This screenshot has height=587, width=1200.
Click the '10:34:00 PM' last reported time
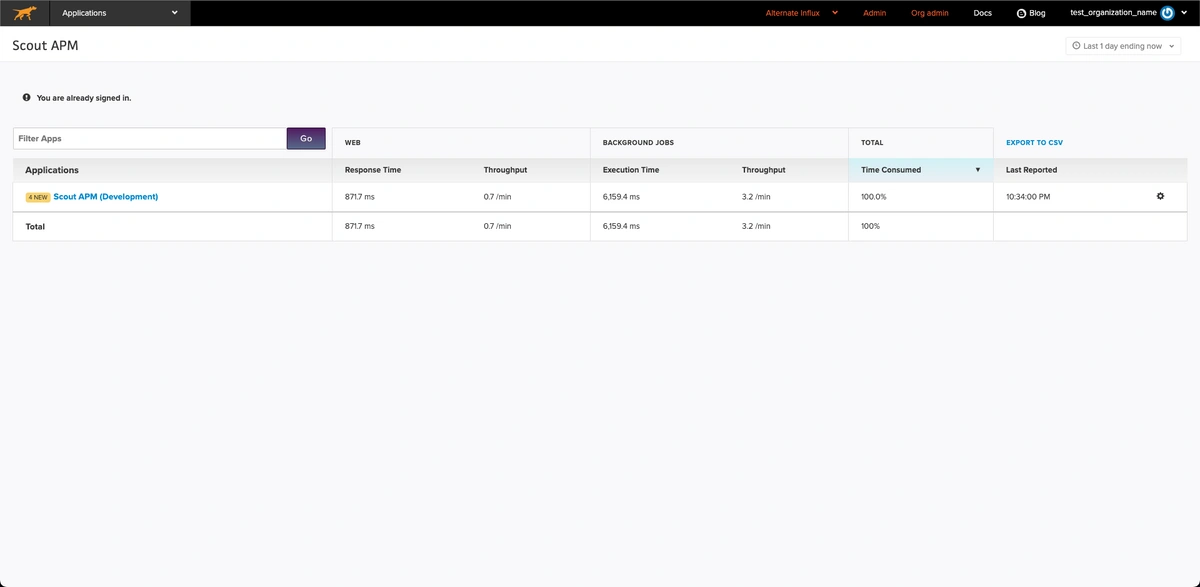pyautogui.click(x=1028, y=197)
